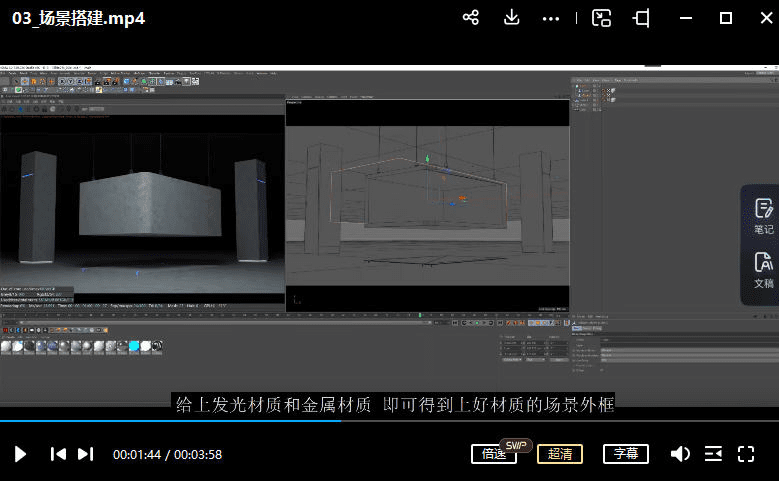Add a Cube primitive object
779x481 pixels.
[127, 81]
